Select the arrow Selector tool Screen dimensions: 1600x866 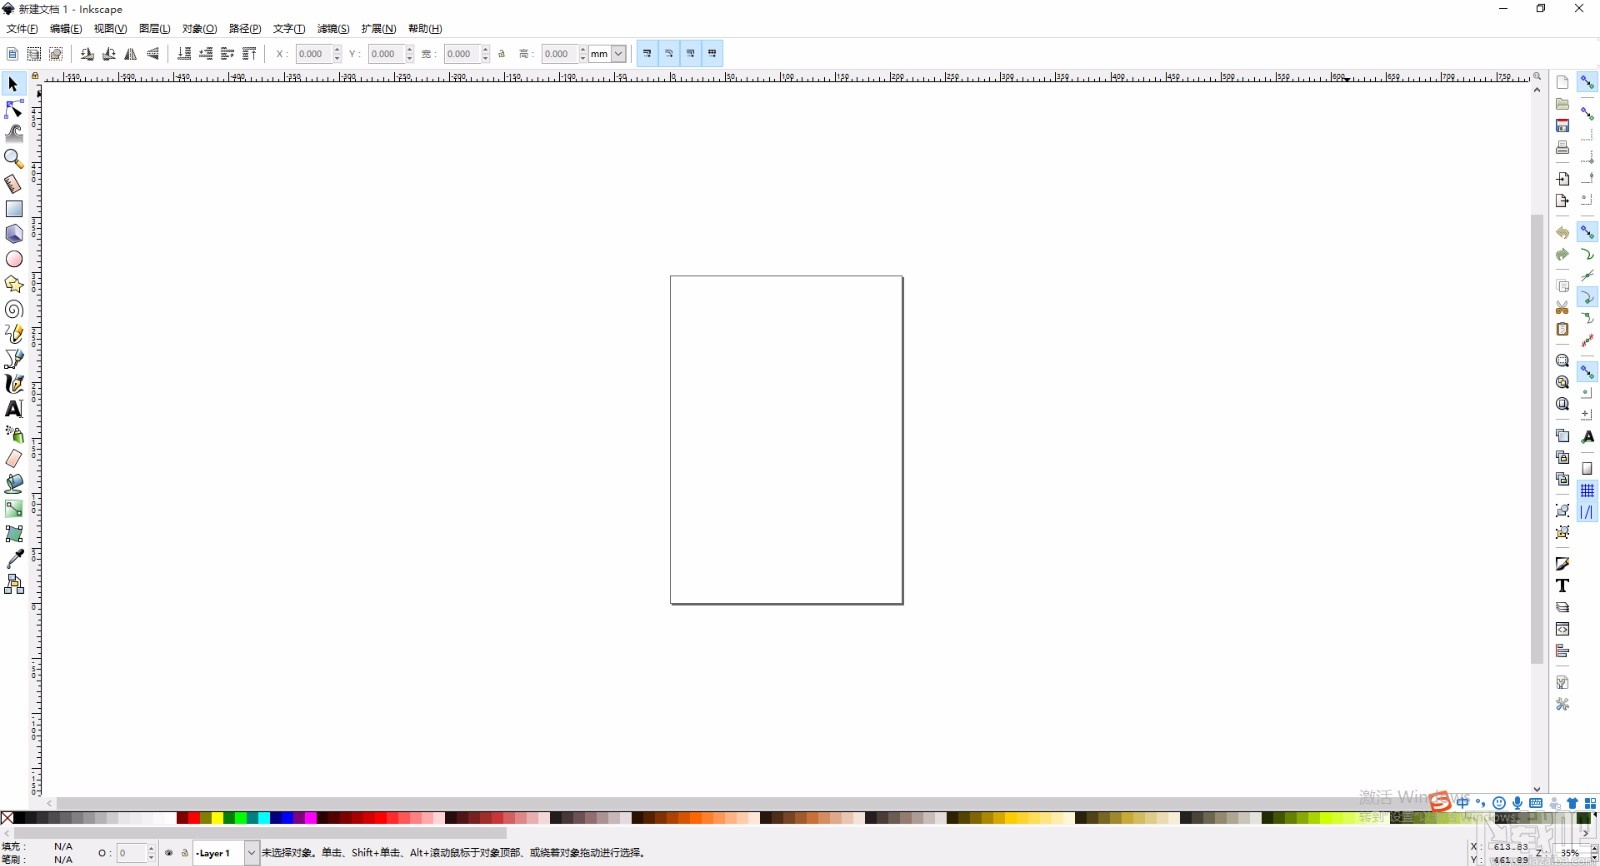click(x=14, y=84)
